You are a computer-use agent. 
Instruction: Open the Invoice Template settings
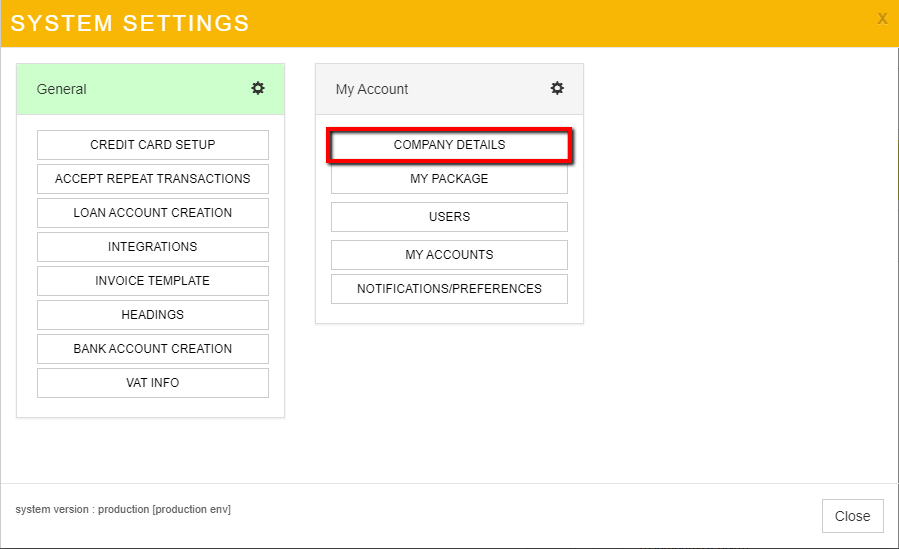click(x=153, y=281)
